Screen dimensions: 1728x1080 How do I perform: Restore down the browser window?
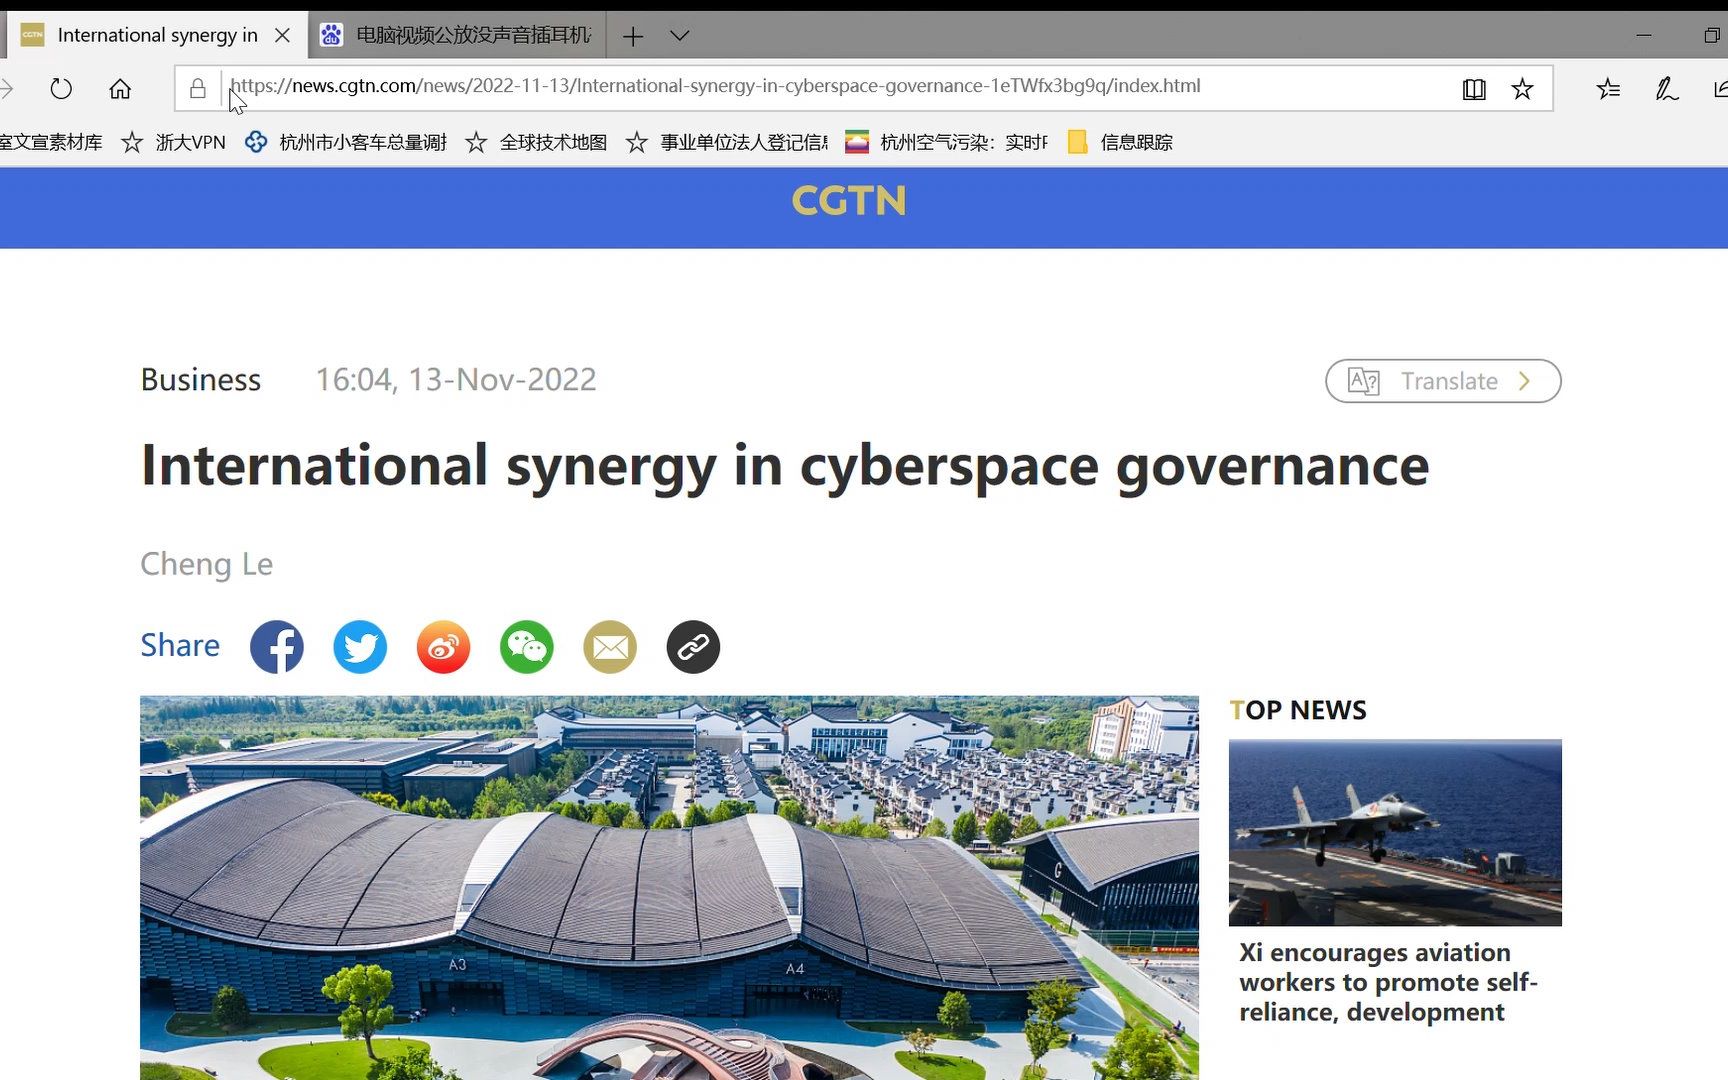click(1712, 35)
